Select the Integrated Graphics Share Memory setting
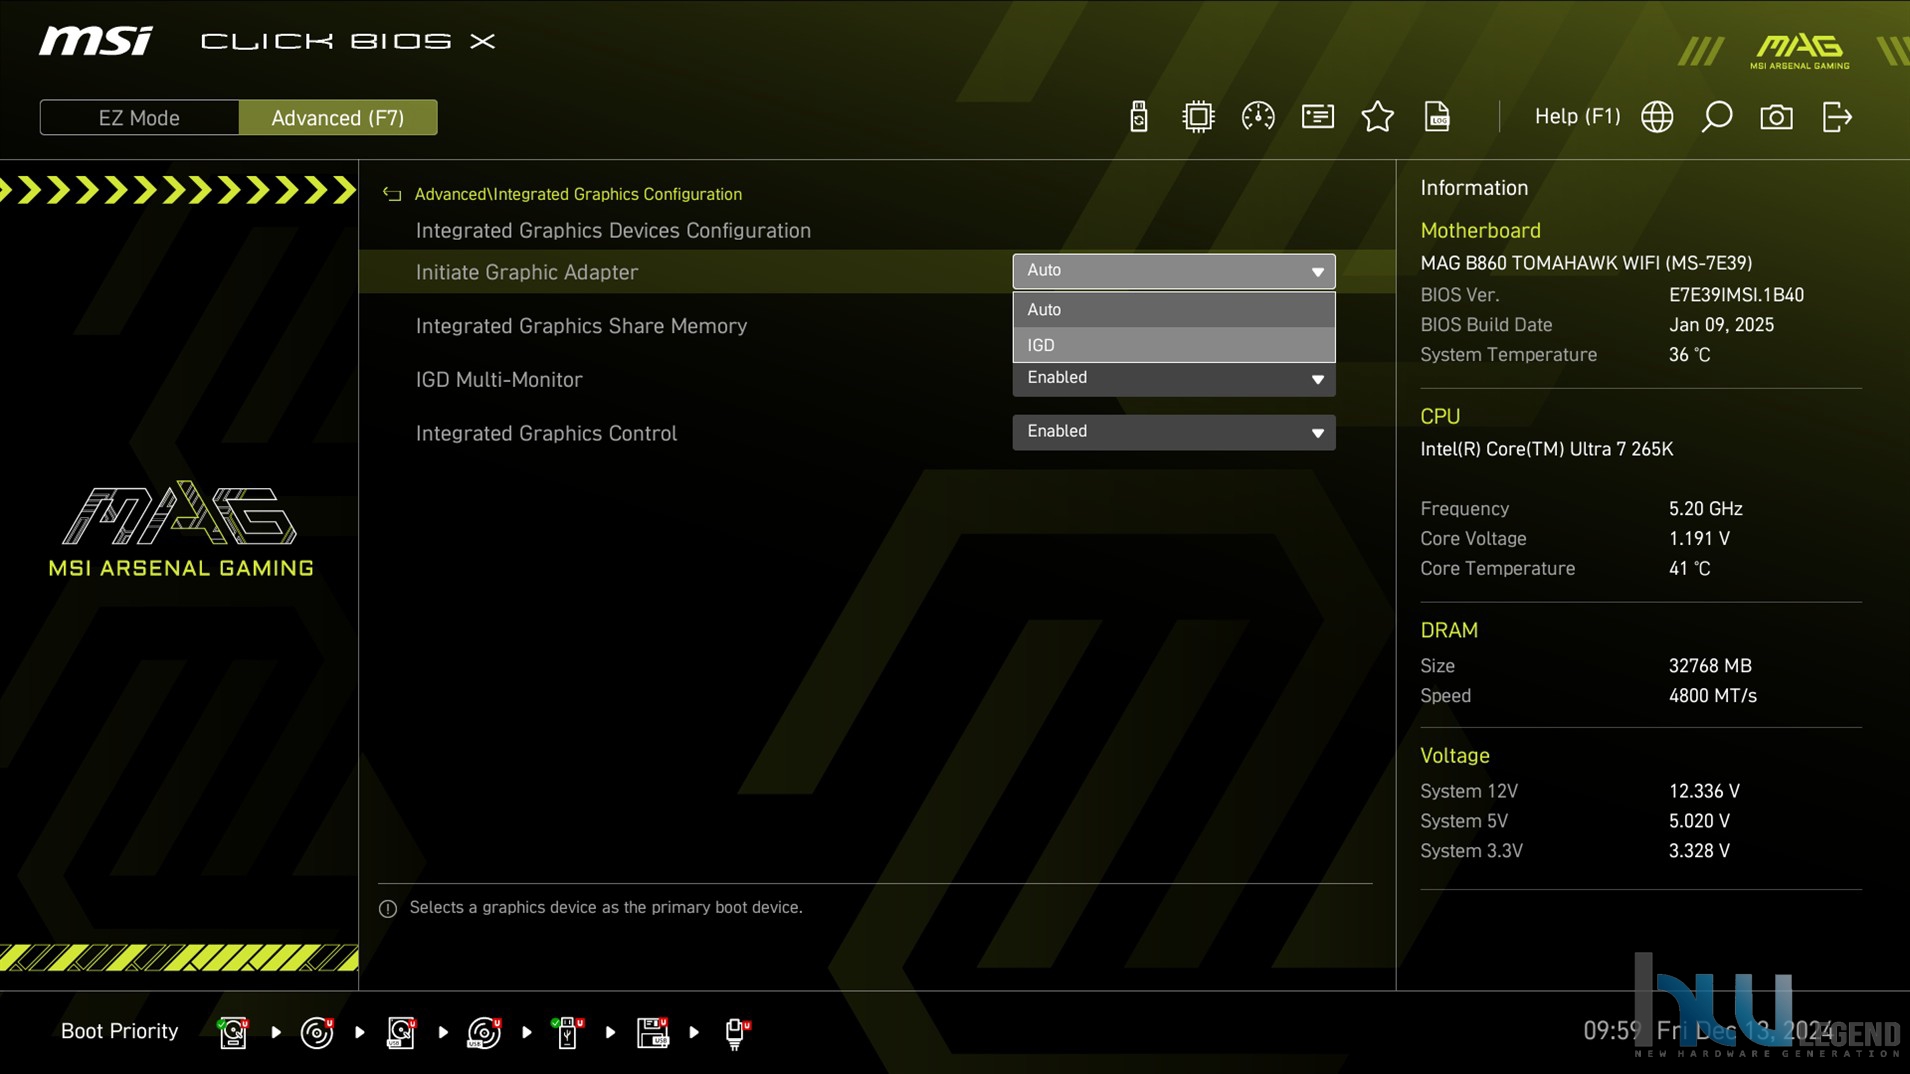 click(581, 326)
